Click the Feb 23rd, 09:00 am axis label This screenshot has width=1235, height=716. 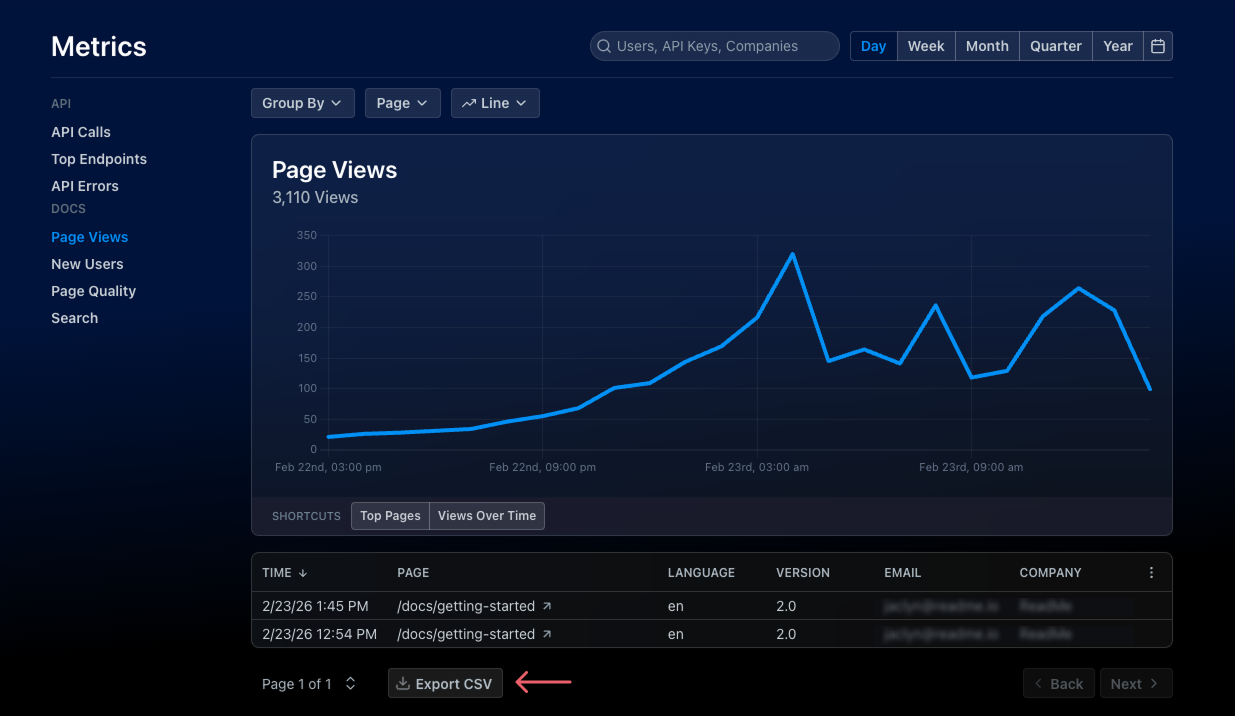pyautogui.click(x=971, y=467)
